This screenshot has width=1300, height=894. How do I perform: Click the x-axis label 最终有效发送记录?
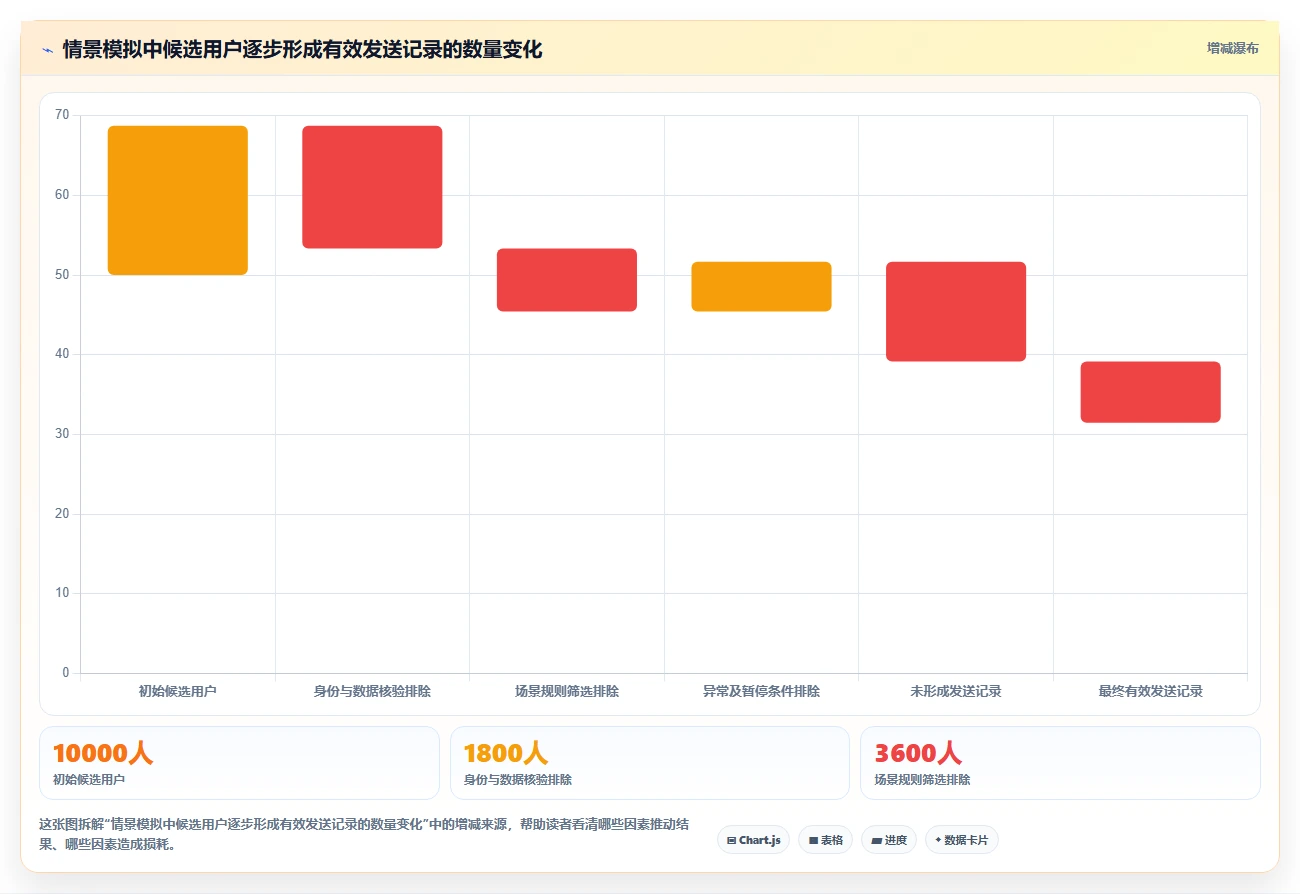(x=1150, y=691)
